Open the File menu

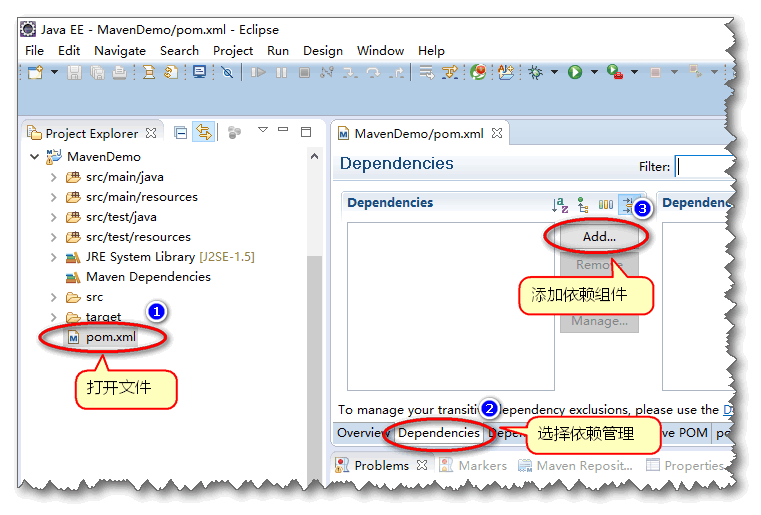point(34,51)
